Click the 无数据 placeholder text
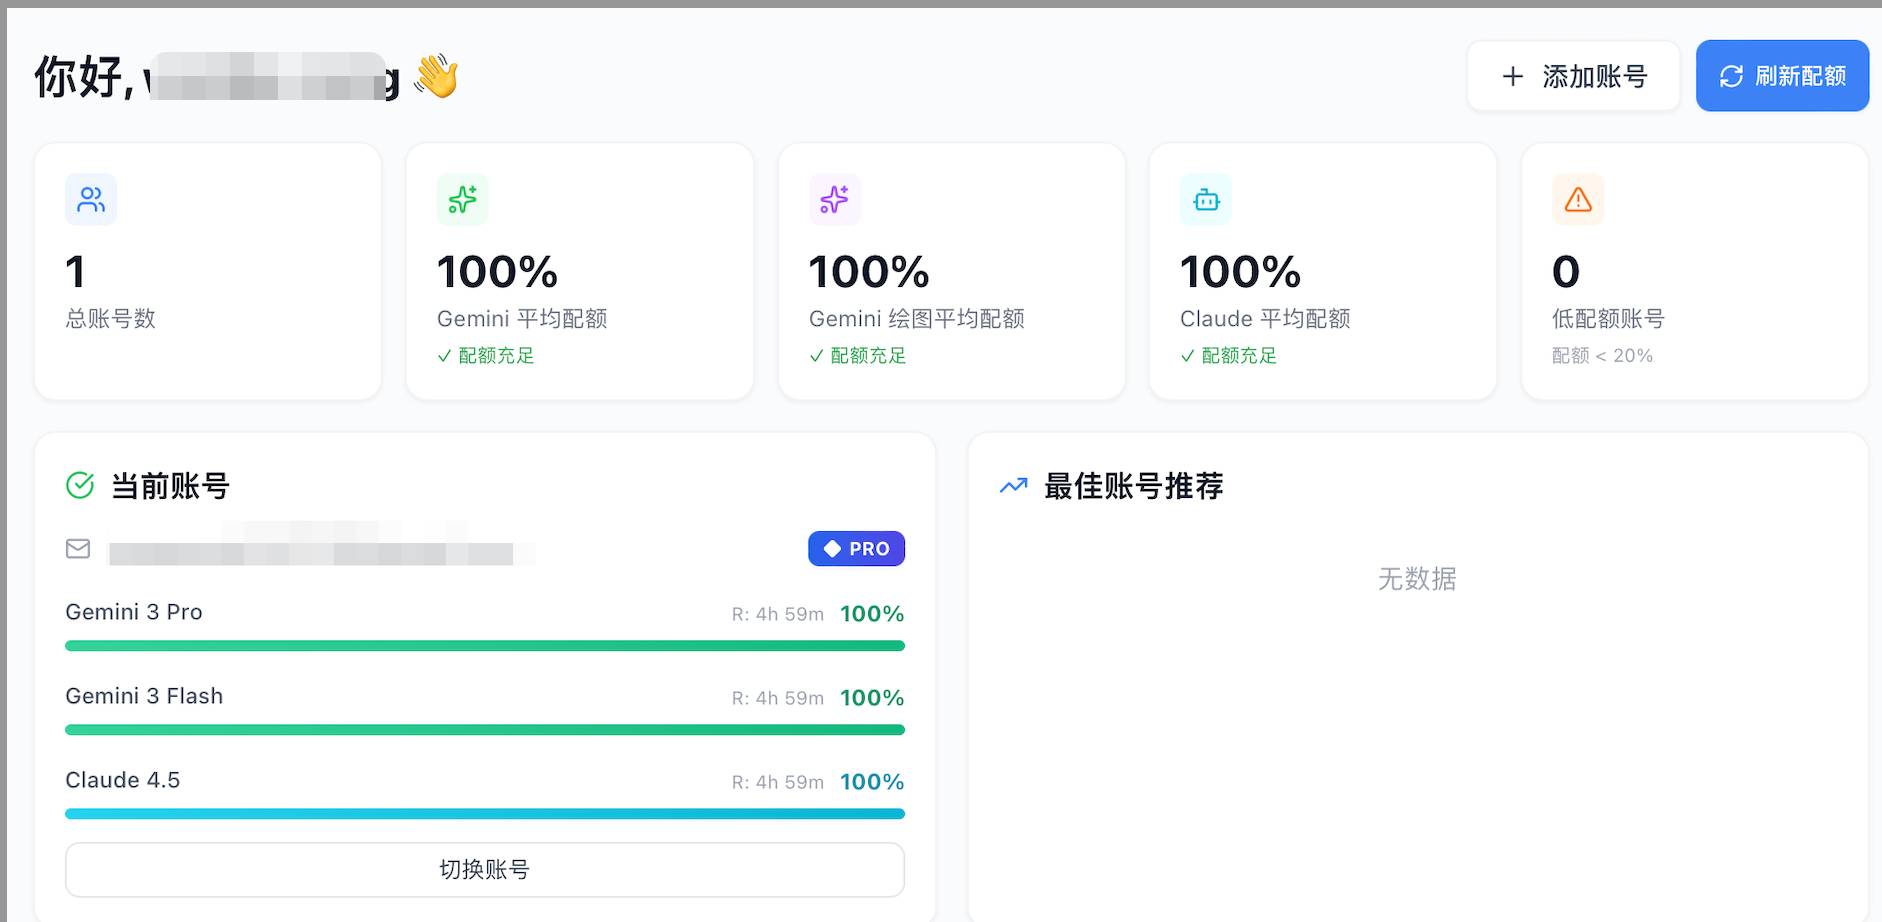Screen dimensions: 1882x922 tap(1417, 579)
